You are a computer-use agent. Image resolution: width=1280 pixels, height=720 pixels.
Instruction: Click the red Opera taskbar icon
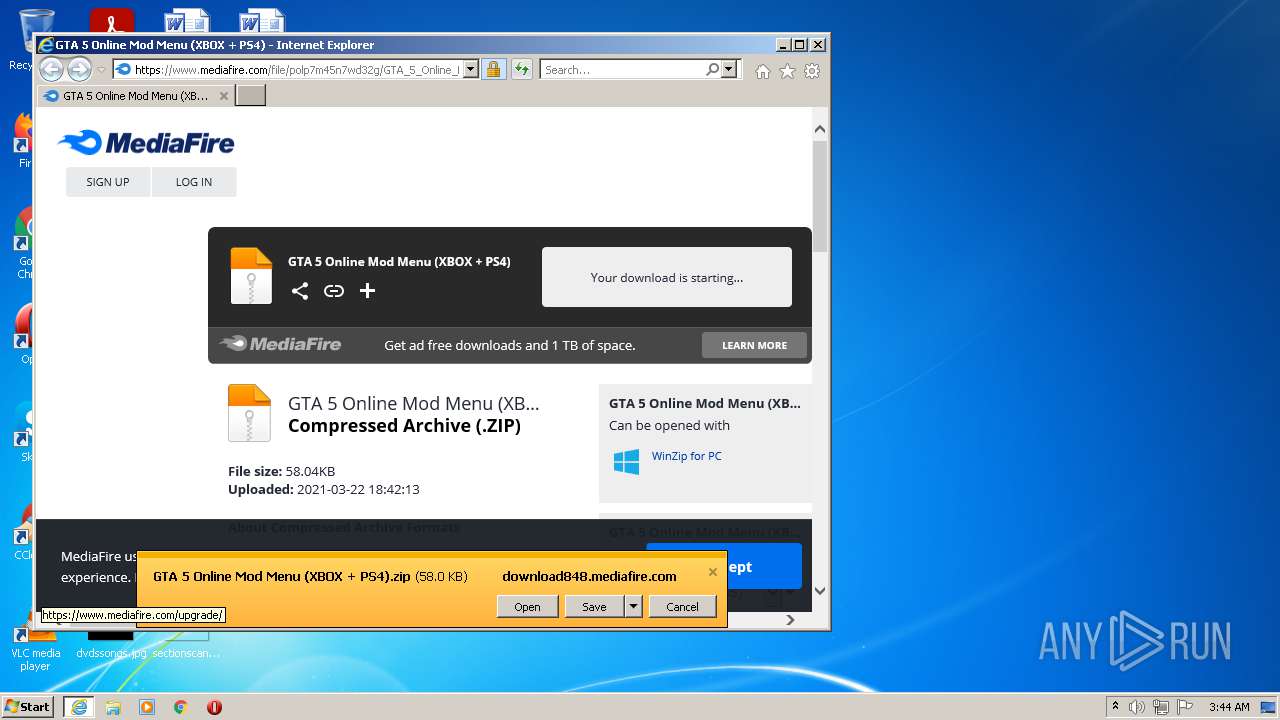pyautogui.click(x=214, y=707)
